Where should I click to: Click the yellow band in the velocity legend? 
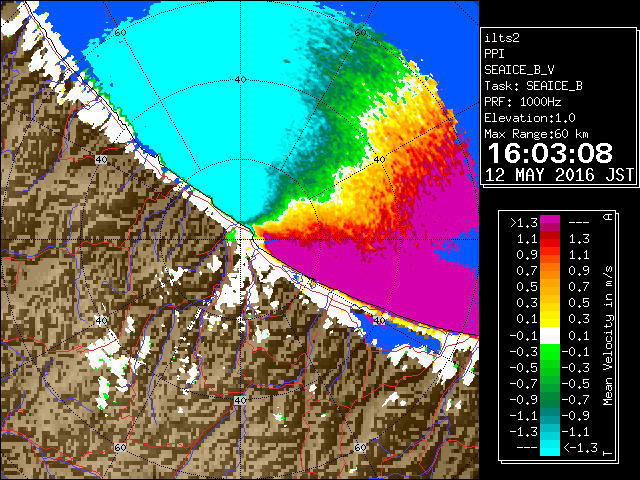(550, 319)
